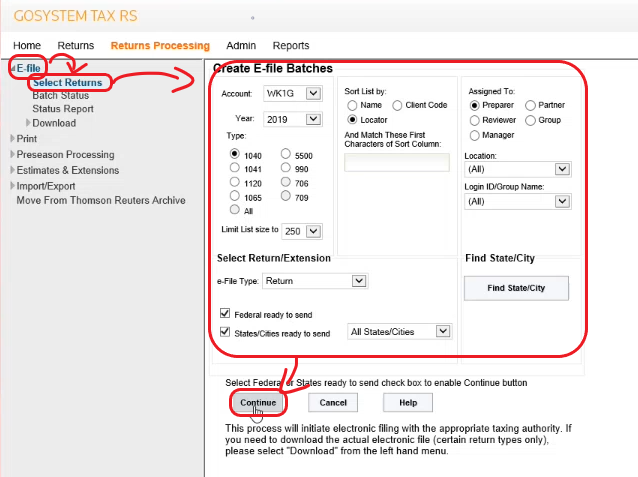638x477 pixels.
Task: Open Select Returns in sidebar
Action: coord(68,82)
